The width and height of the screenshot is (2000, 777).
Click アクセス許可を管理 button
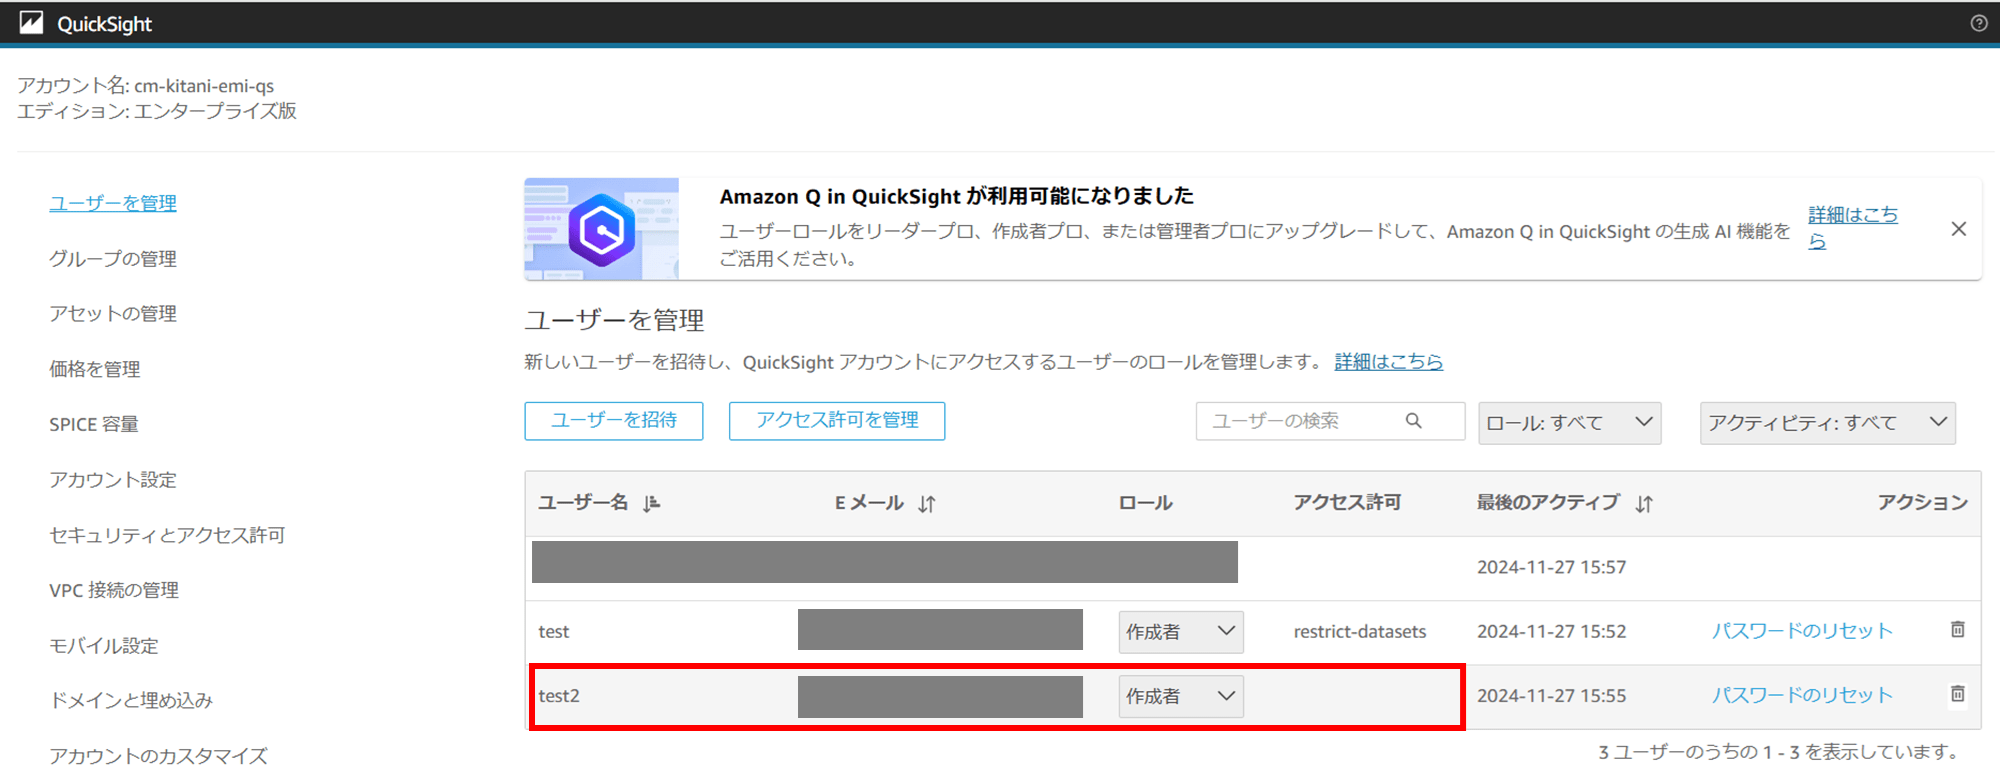pyautogui.click(x=837, y=420)
